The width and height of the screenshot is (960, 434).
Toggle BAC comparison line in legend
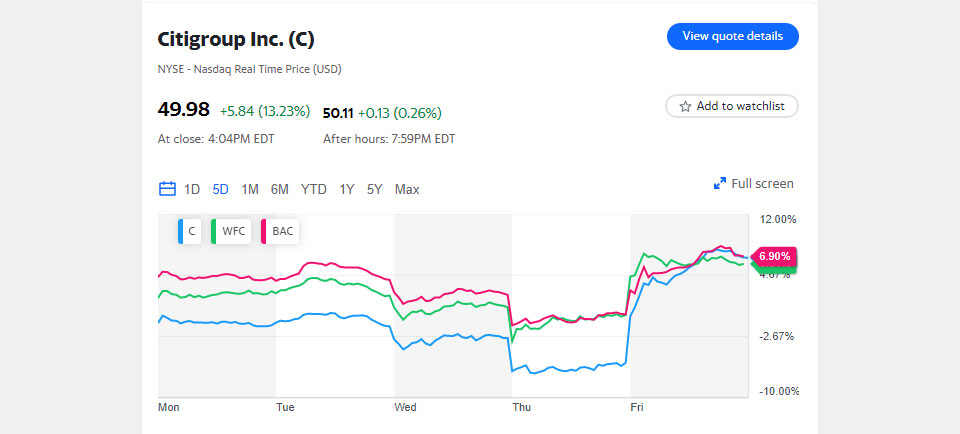280,231
